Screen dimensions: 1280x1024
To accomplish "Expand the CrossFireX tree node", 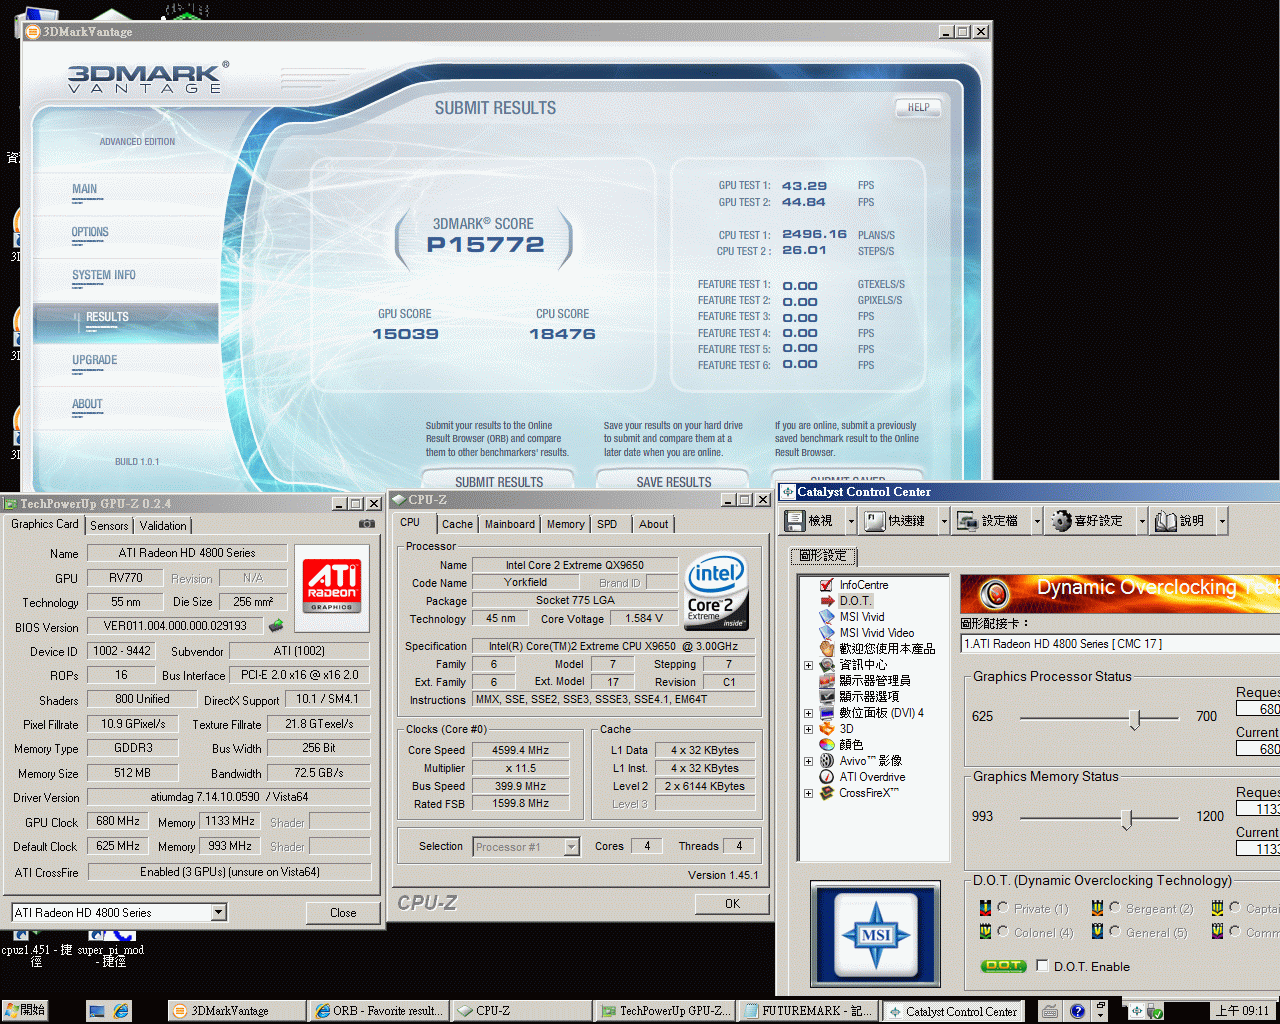I will point(808,793).
